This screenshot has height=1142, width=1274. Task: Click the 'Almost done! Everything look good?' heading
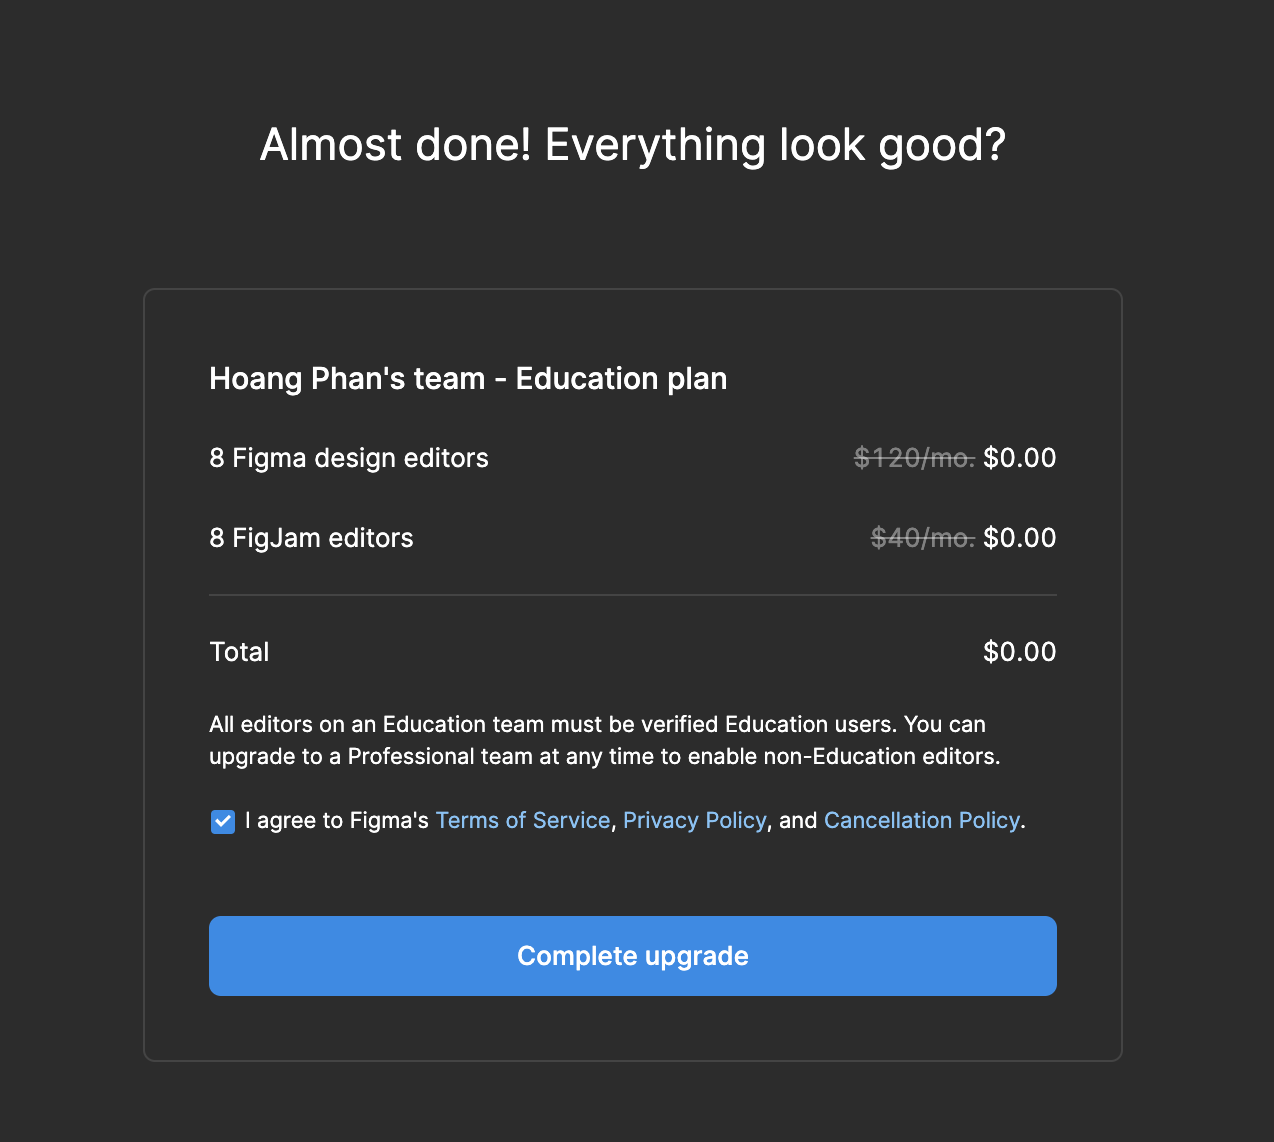[632, 145]
